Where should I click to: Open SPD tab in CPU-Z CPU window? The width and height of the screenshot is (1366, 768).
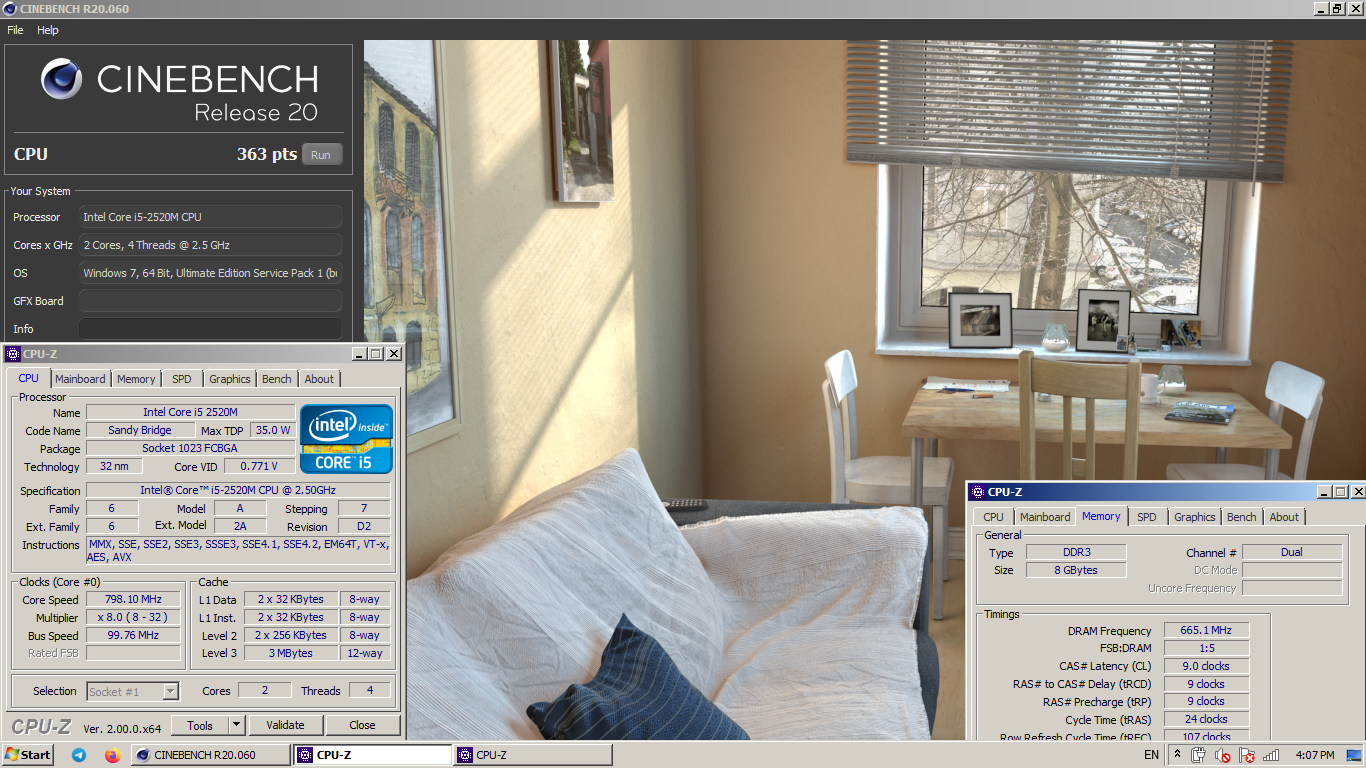tap(181, 379)
